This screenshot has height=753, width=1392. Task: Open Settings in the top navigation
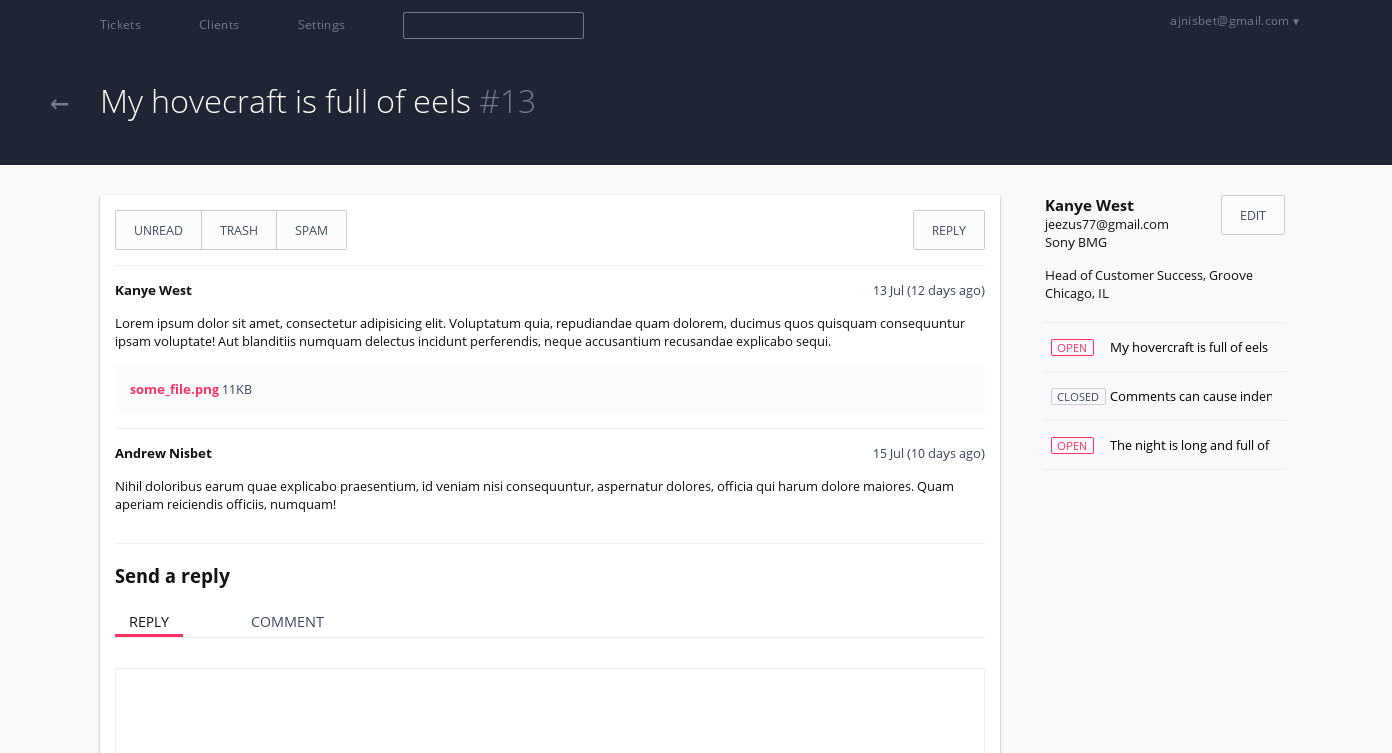pyautogui.click(x=321, y=25)
